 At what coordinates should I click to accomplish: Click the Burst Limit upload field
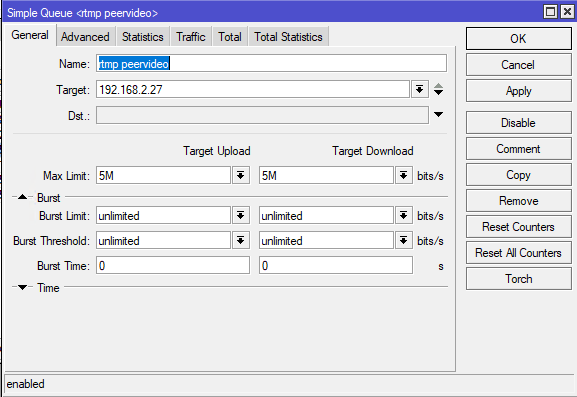[163, 215]
